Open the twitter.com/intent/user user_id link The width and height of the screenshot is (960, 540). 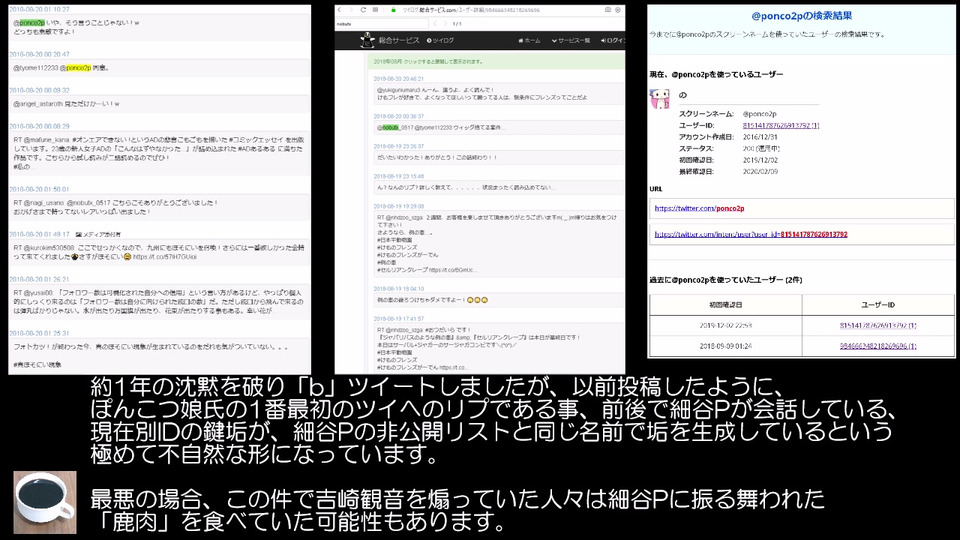(751, 234)
